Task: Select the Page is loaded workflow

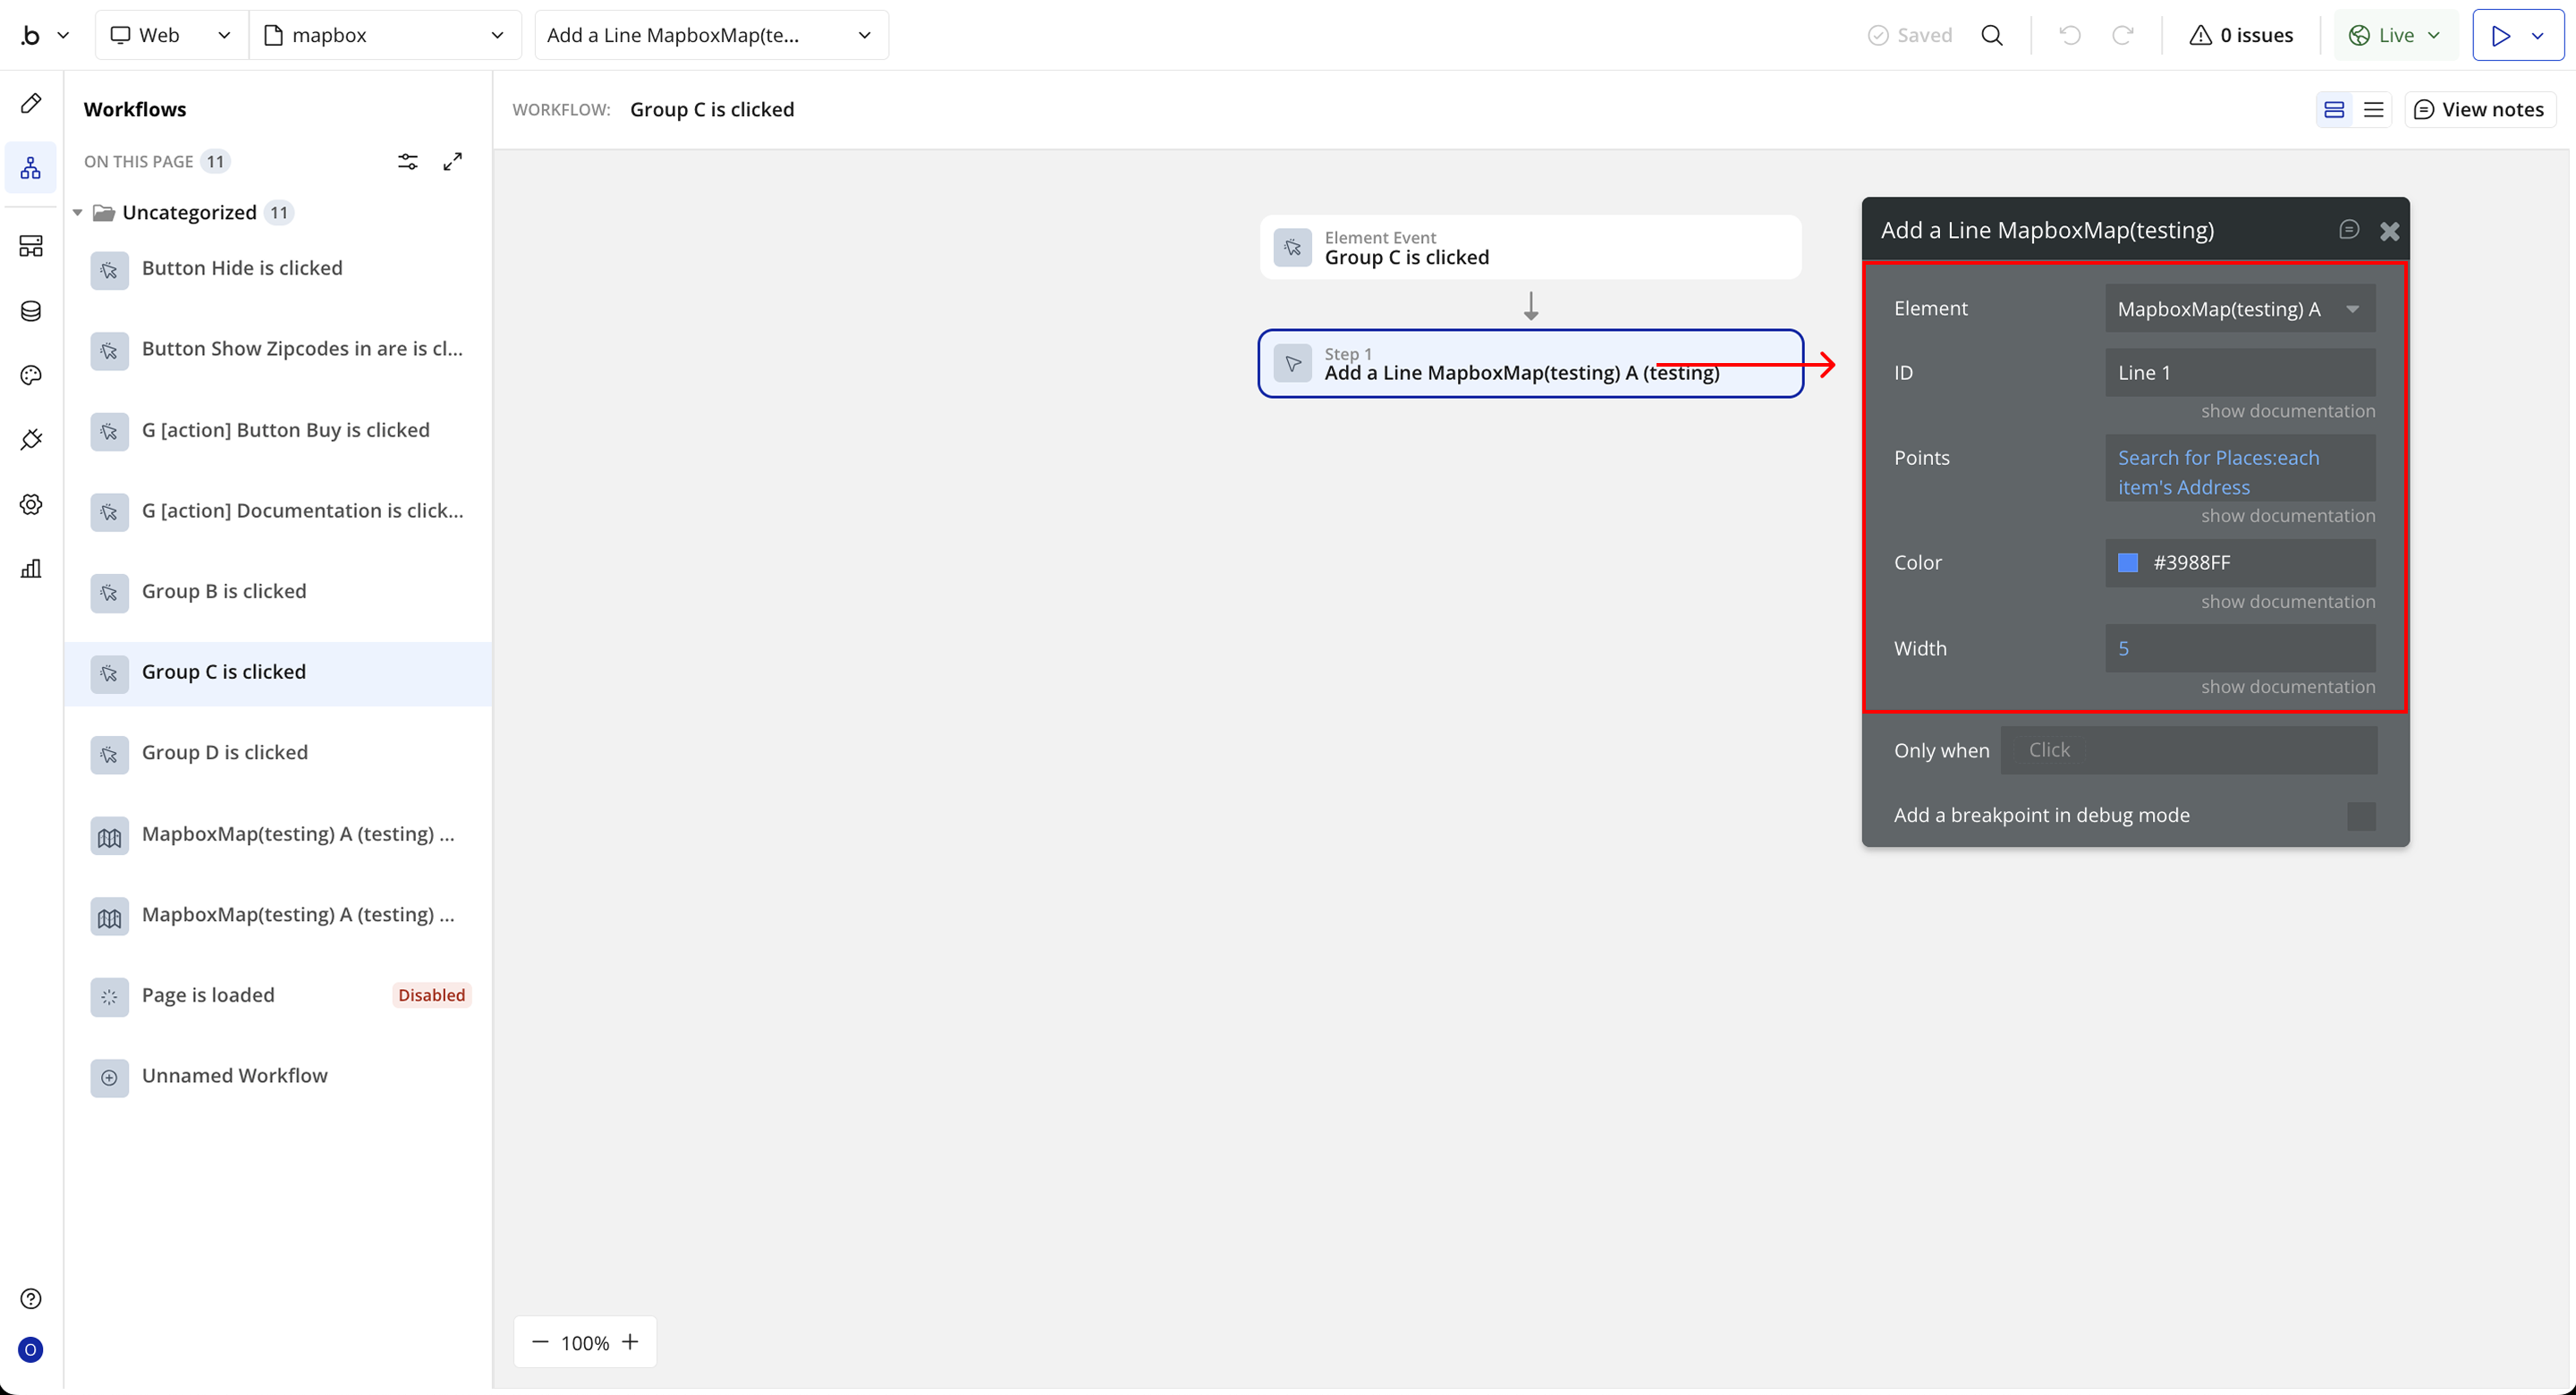Action: click(x=208, y=995)
